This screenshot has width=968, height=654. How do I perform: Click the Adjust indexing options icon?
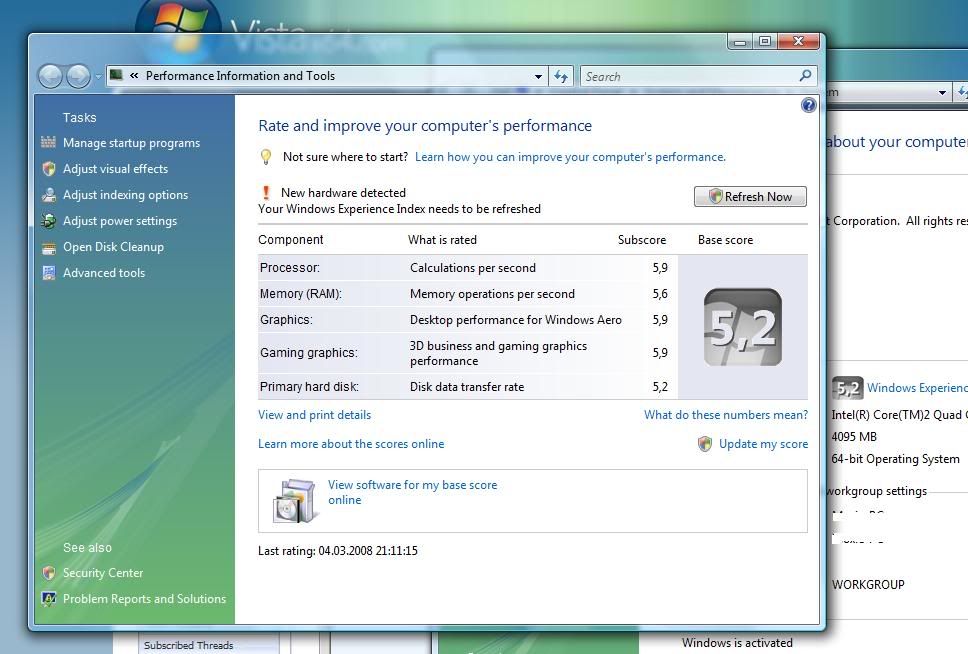(49, 195)
